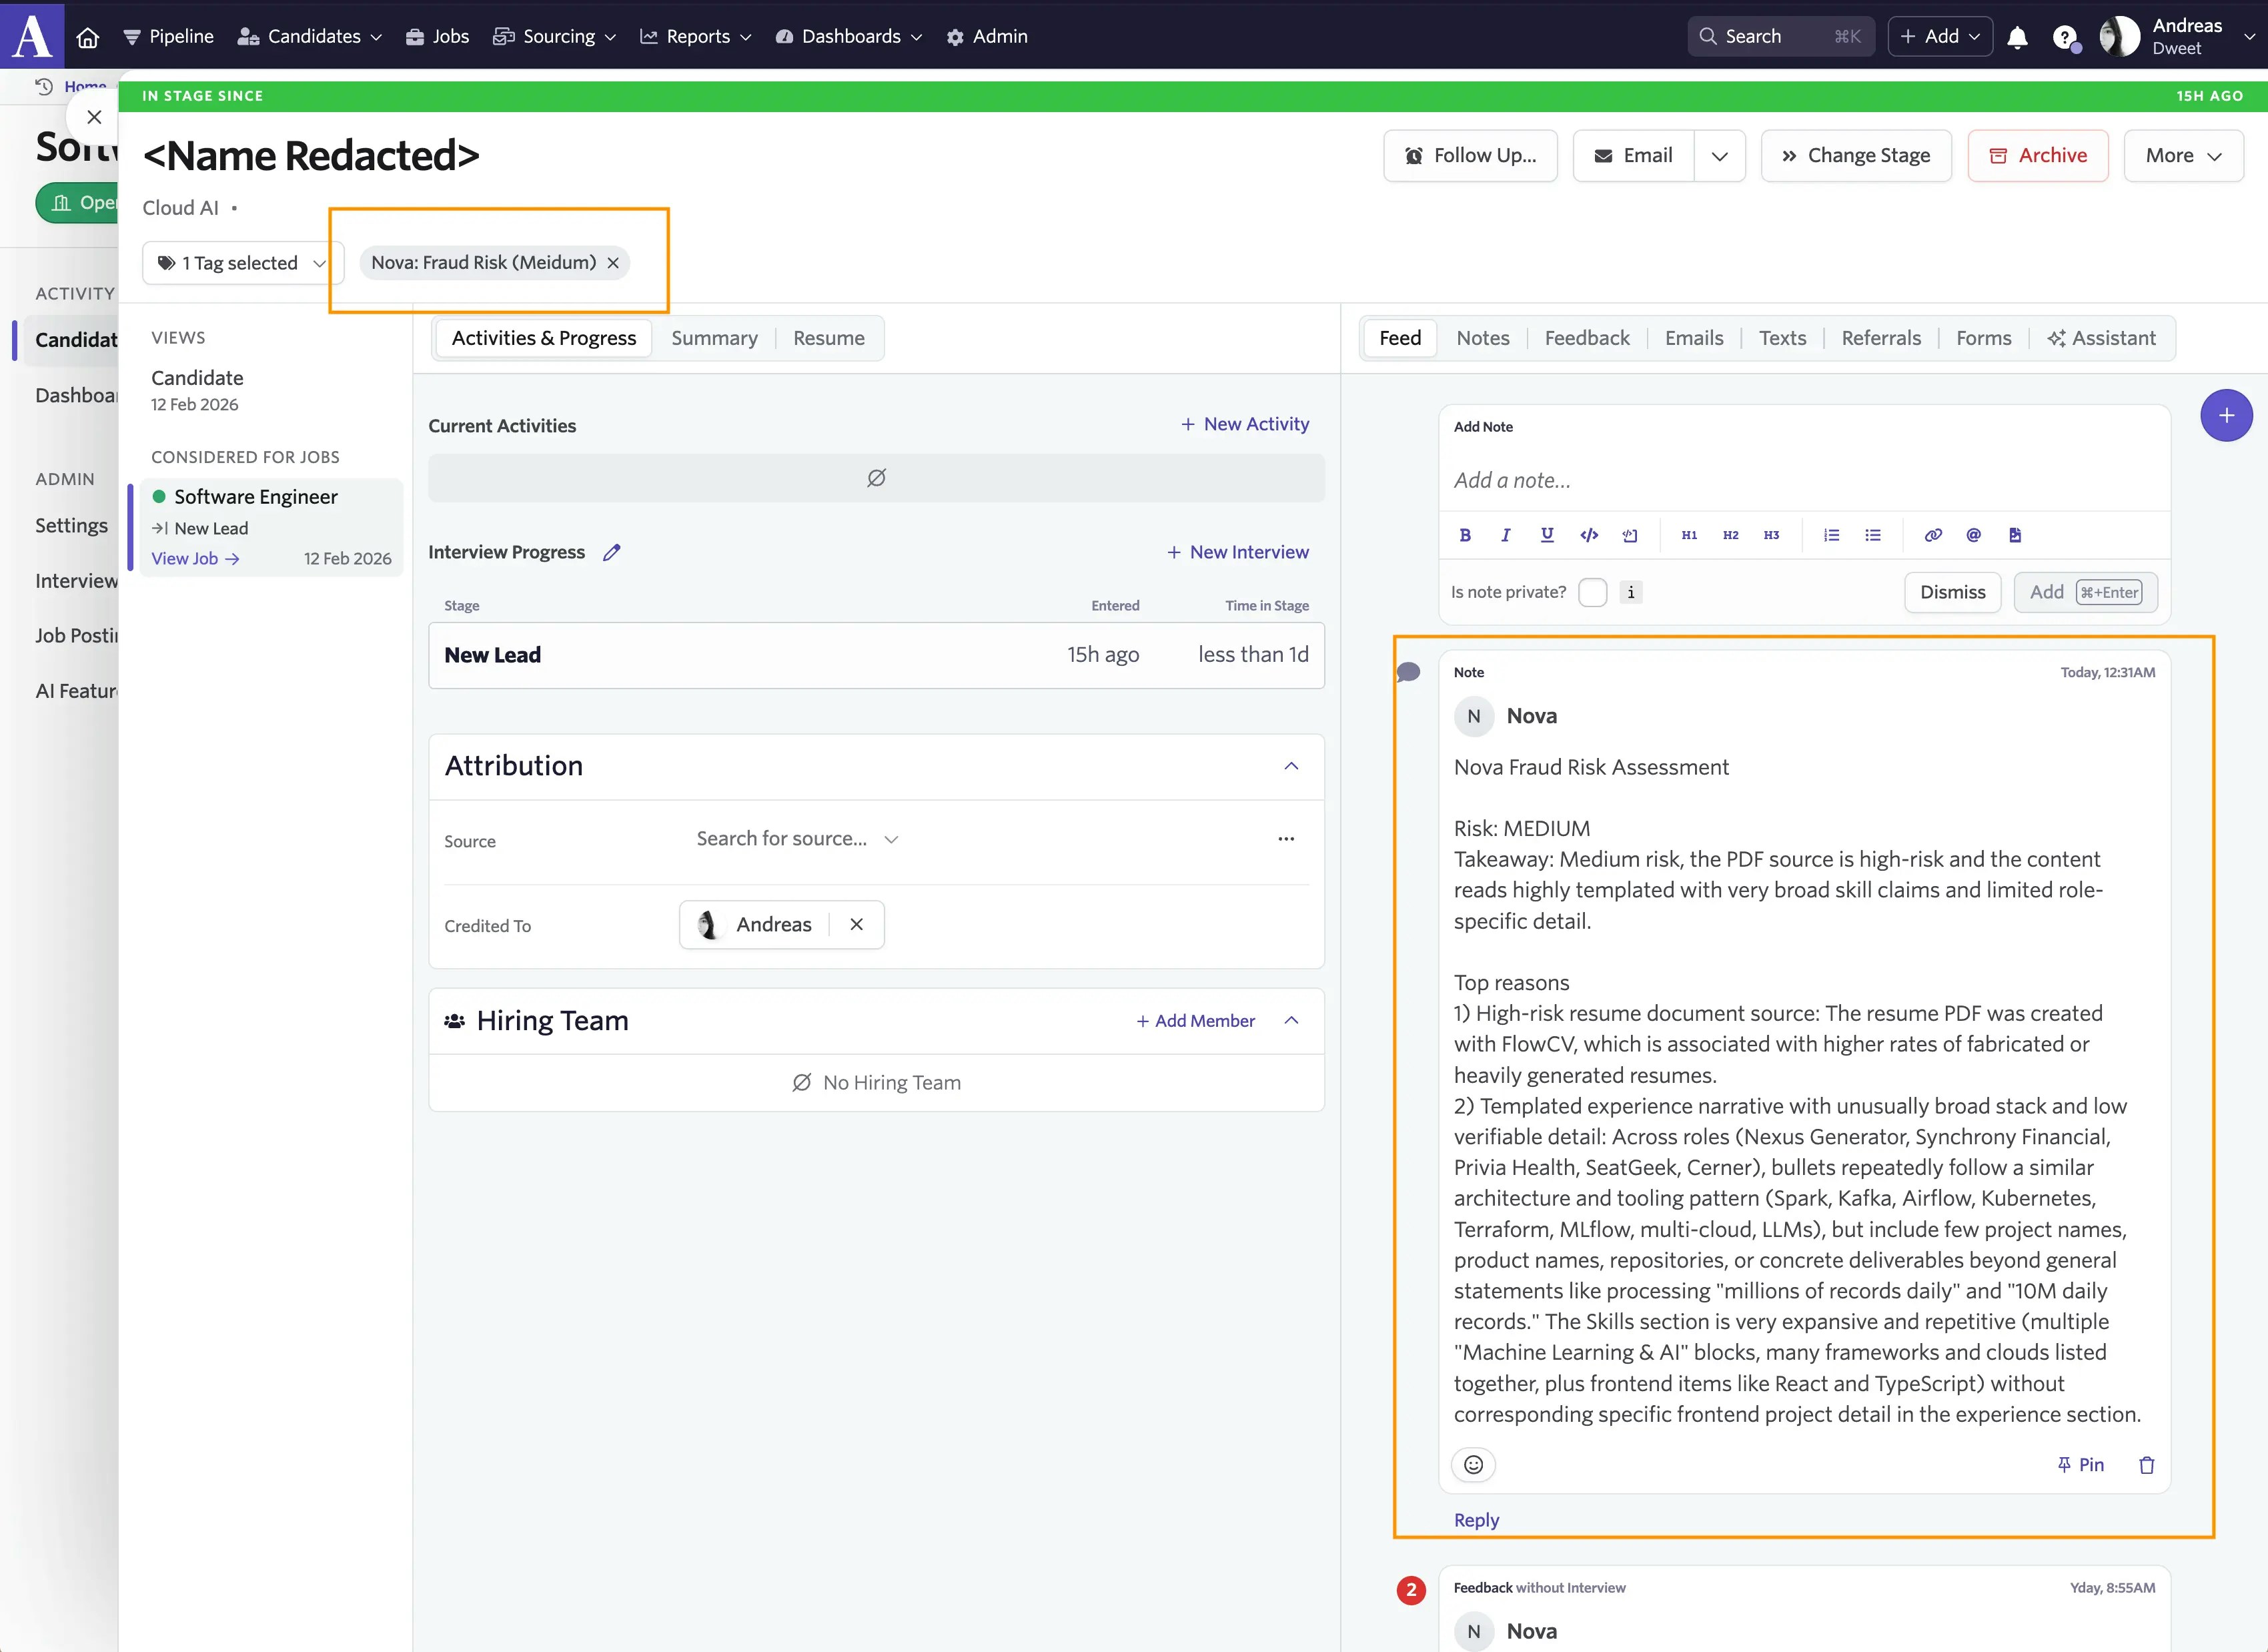
Task: Open the Email options dropdown arrow
Action: click(x=1719, y=156)
